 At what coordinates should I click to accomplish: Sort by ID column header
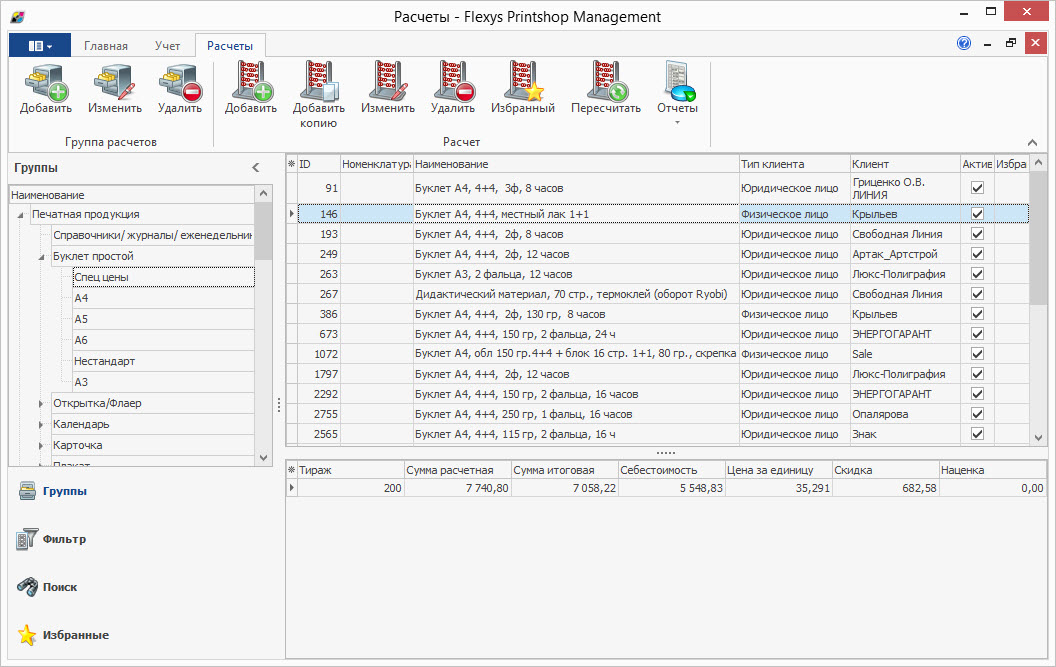318,164
